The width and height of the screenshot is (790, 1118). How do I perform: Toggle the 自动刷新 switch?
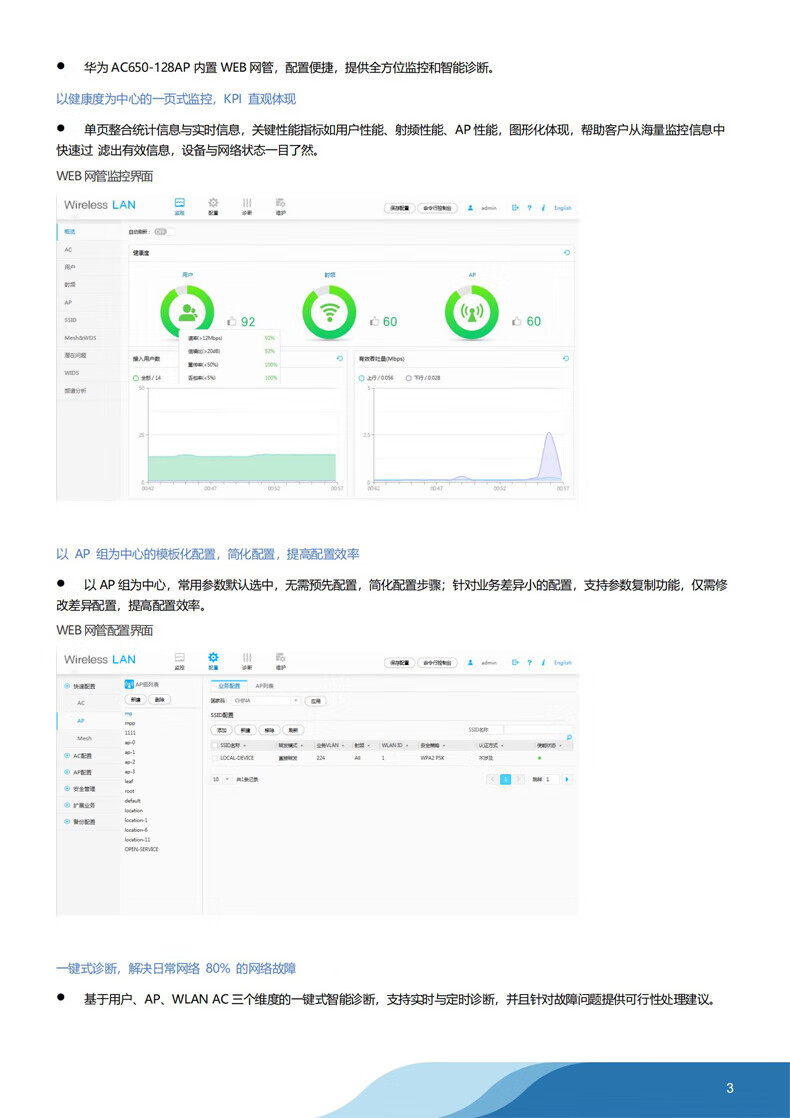[161, 231]
